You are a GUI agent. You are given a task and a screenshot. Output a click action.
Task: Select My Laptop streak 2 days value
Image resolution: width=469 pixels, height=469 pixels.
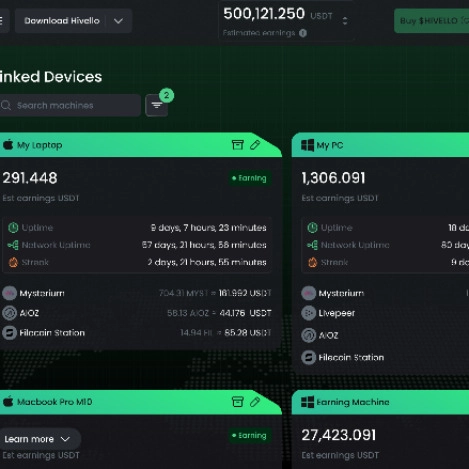point(207,262)
